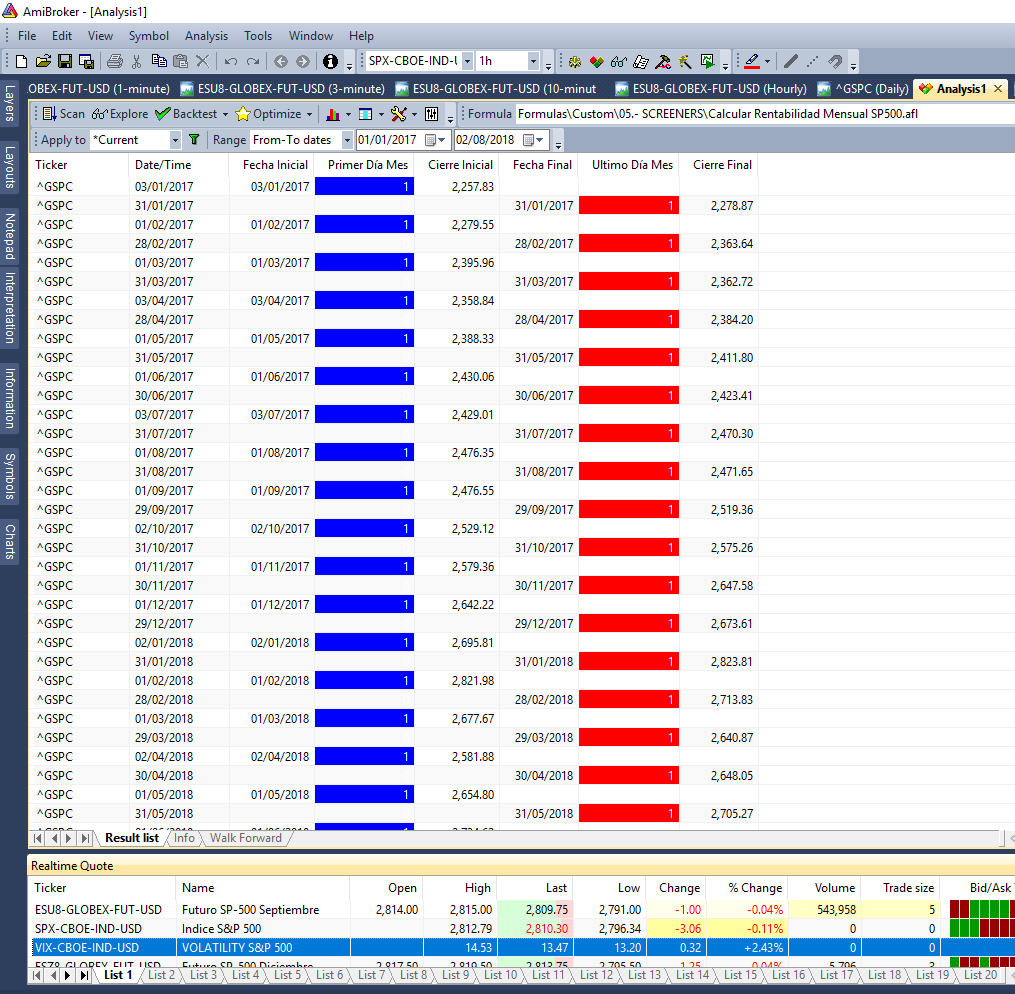Switch to the Walk Forward tab

coord(246,837)
